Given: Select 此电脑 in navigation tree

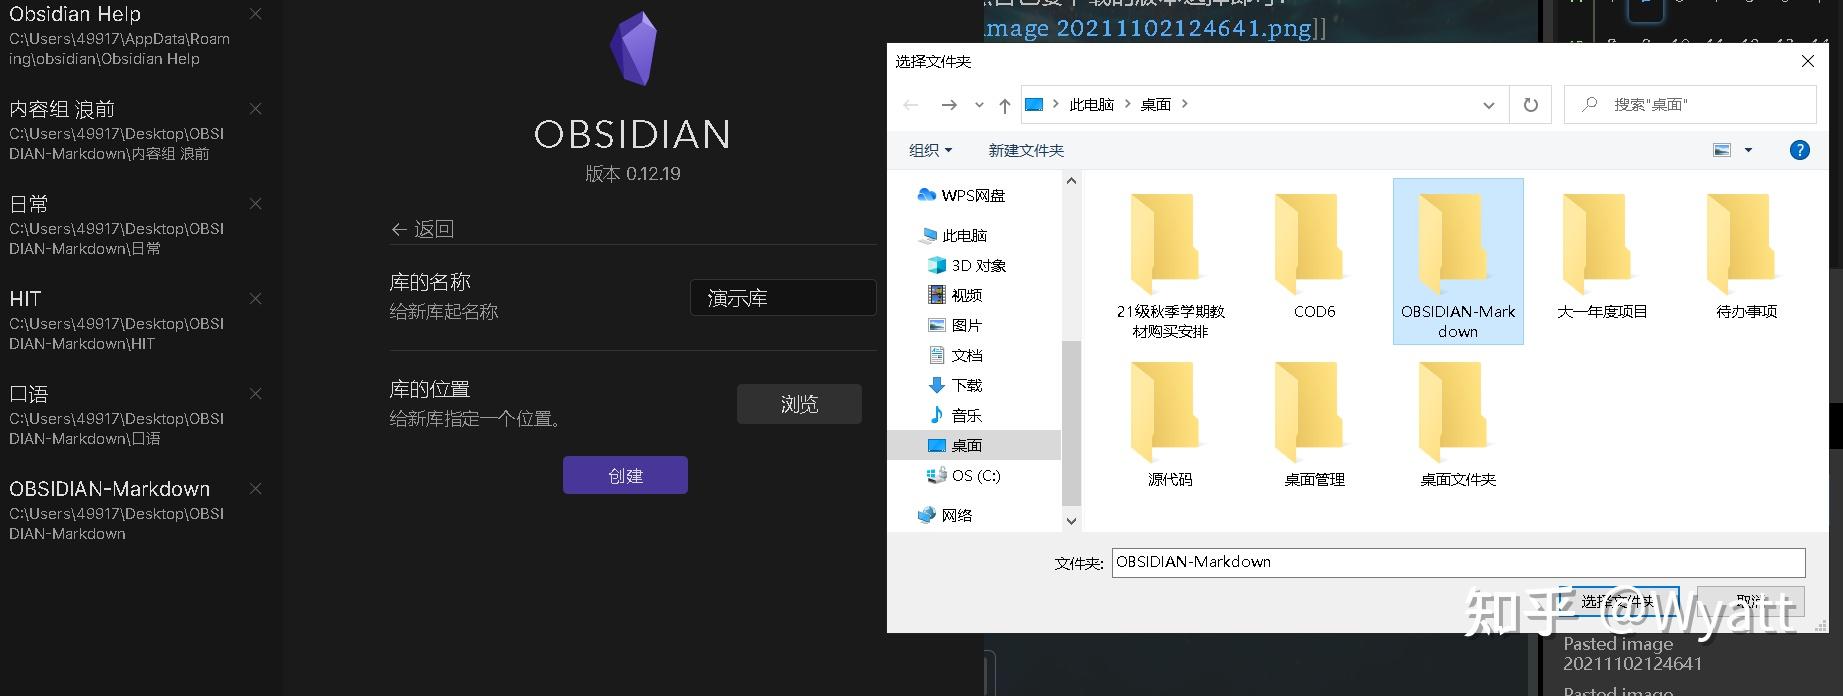Looking at the screenshot, I should 953,235.
